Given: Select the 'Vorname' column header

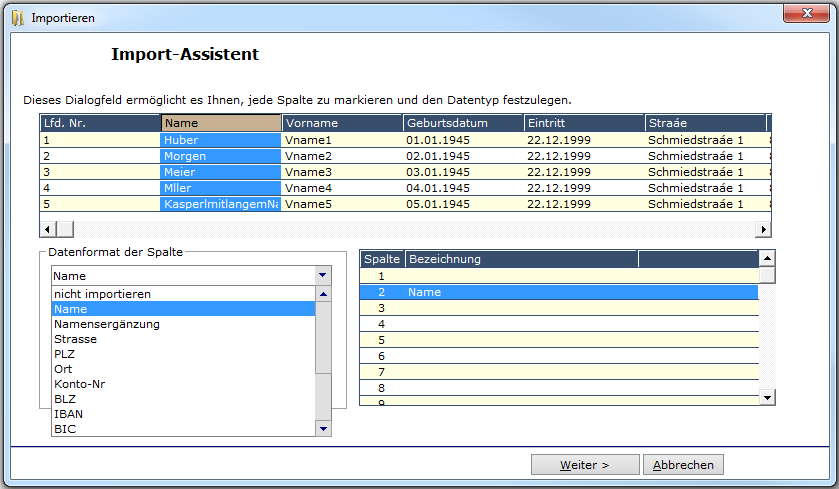Looking at the screenshot, I should [342, 123].
